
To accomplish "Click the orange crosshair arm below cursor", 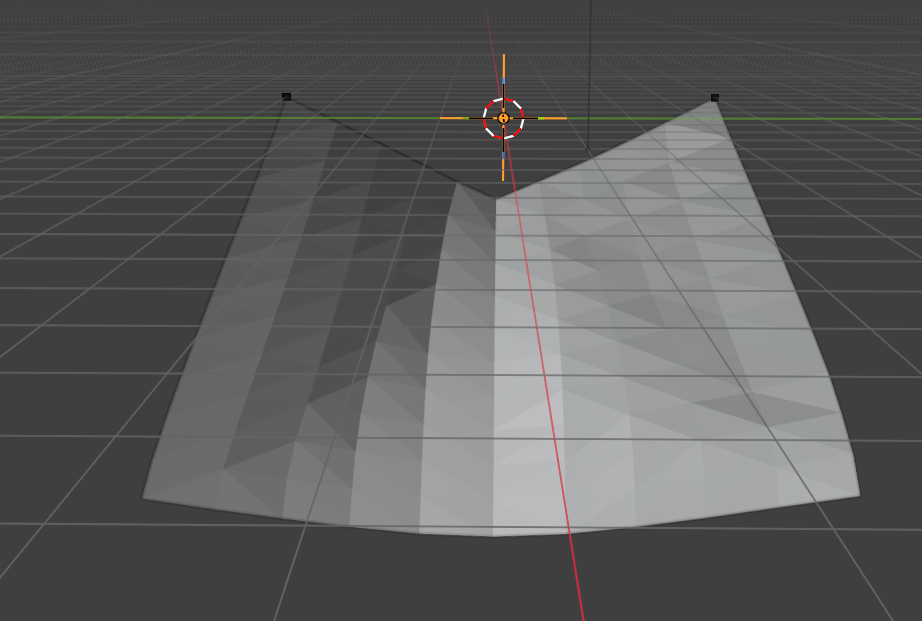I will (x=503, y=167).
